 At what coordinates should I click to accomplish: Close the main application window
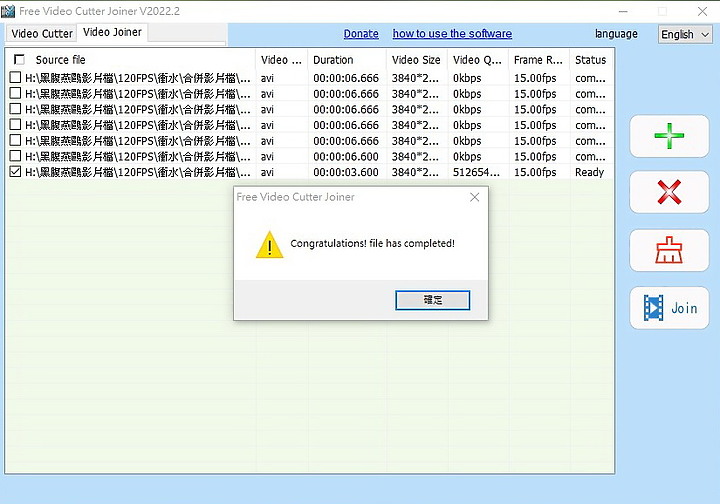tap(702, 11)
